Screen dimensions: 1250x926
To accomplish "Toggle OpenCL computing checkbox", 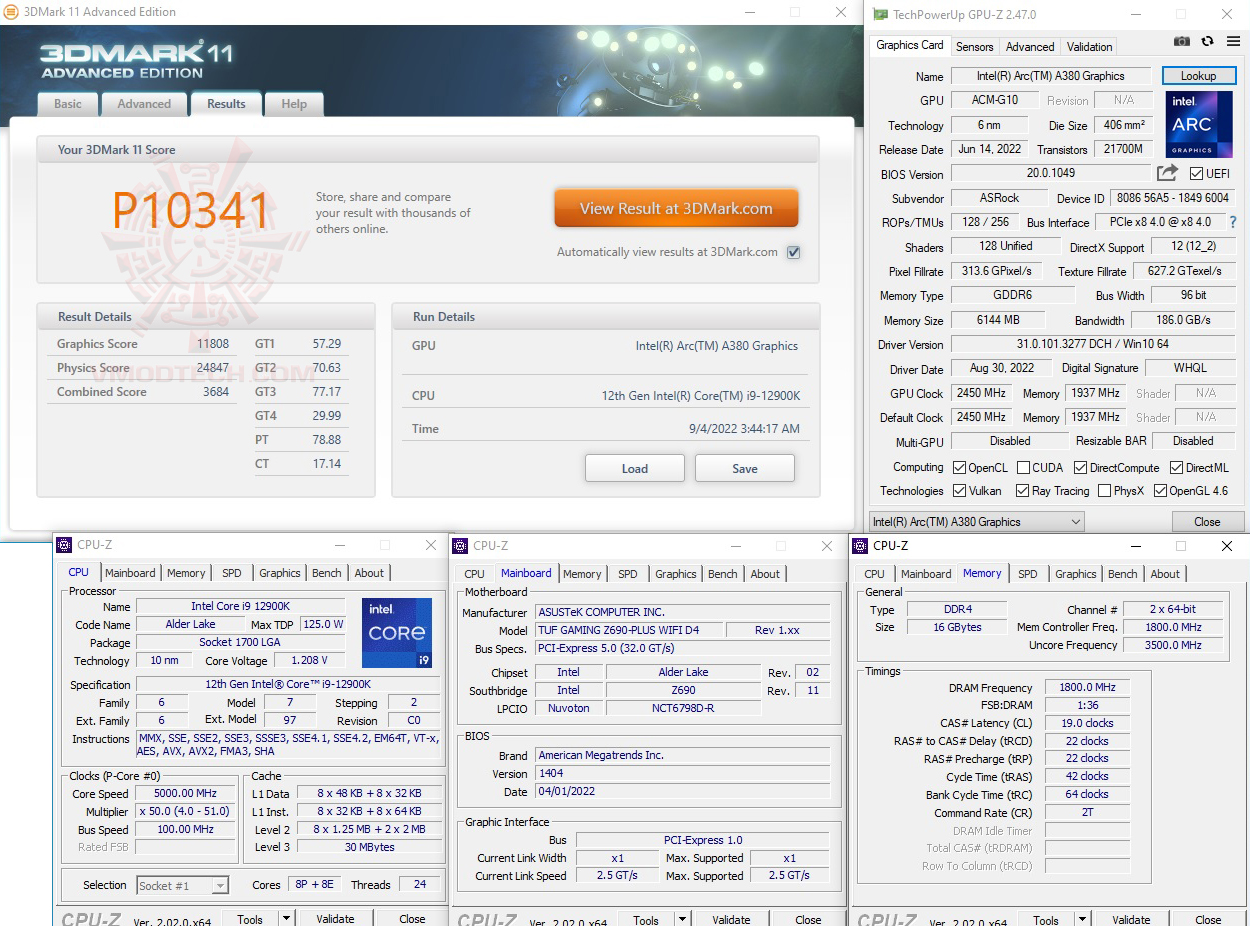I will (959, 468).
